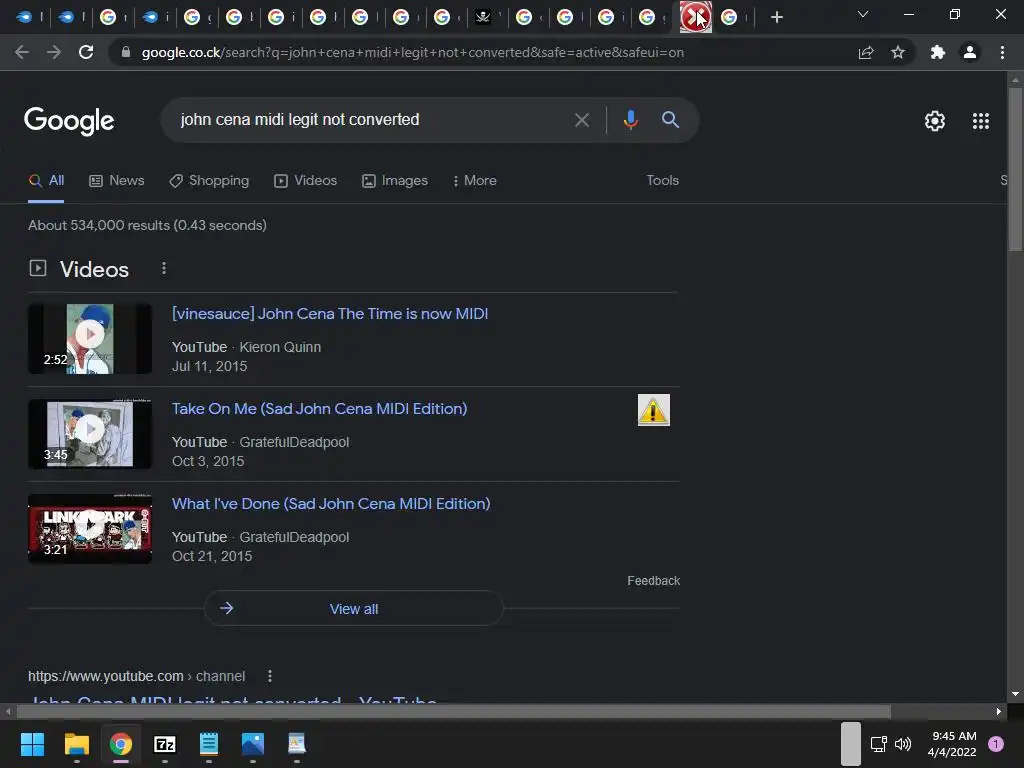Open 7-Zip from the taskbar
1024x768 pixels.
(x=165, y=744)
